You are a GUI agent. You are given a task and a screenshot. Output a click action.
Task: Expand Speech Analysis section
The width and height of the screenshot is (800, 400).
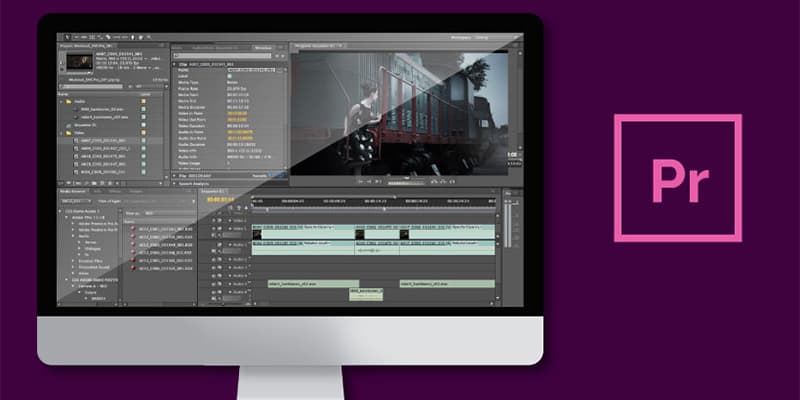click(x=174, y=183)
